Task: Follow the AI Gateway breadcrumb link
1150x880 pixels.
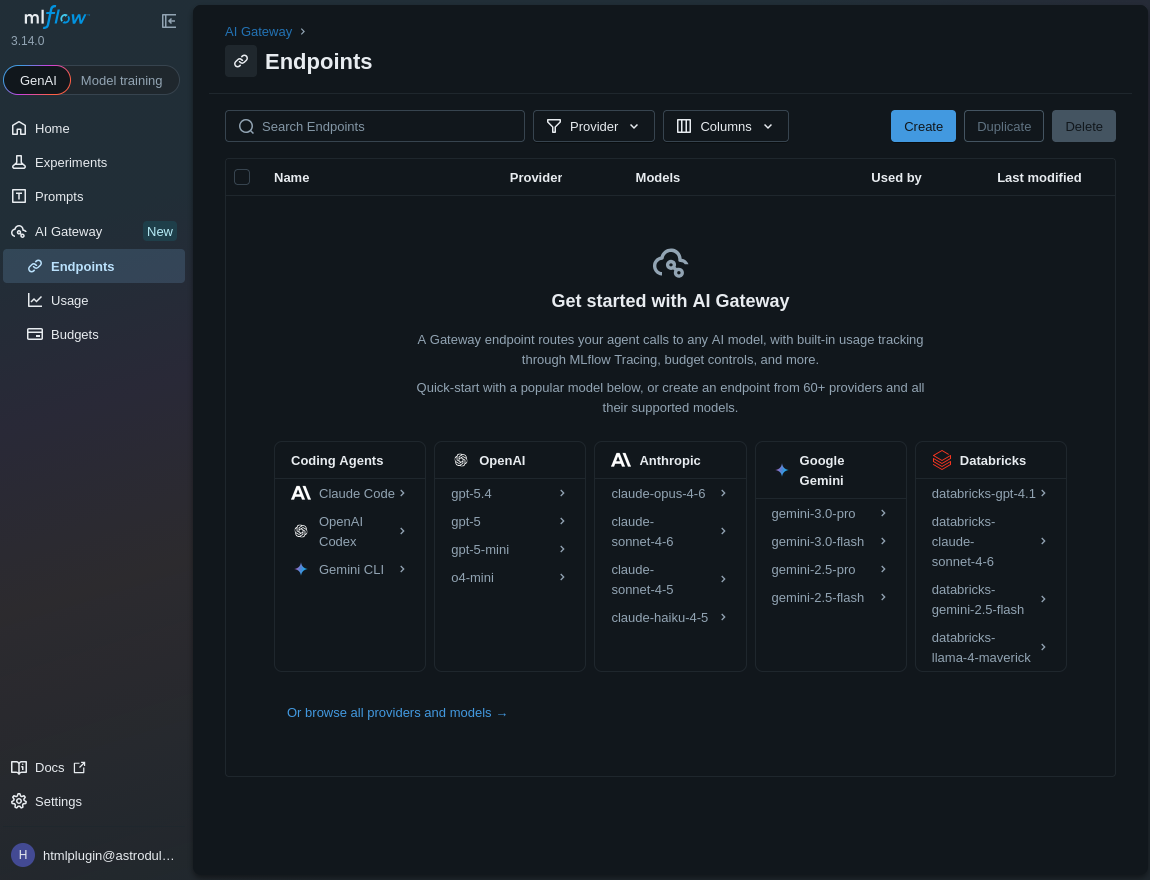Action: (258, 32)
